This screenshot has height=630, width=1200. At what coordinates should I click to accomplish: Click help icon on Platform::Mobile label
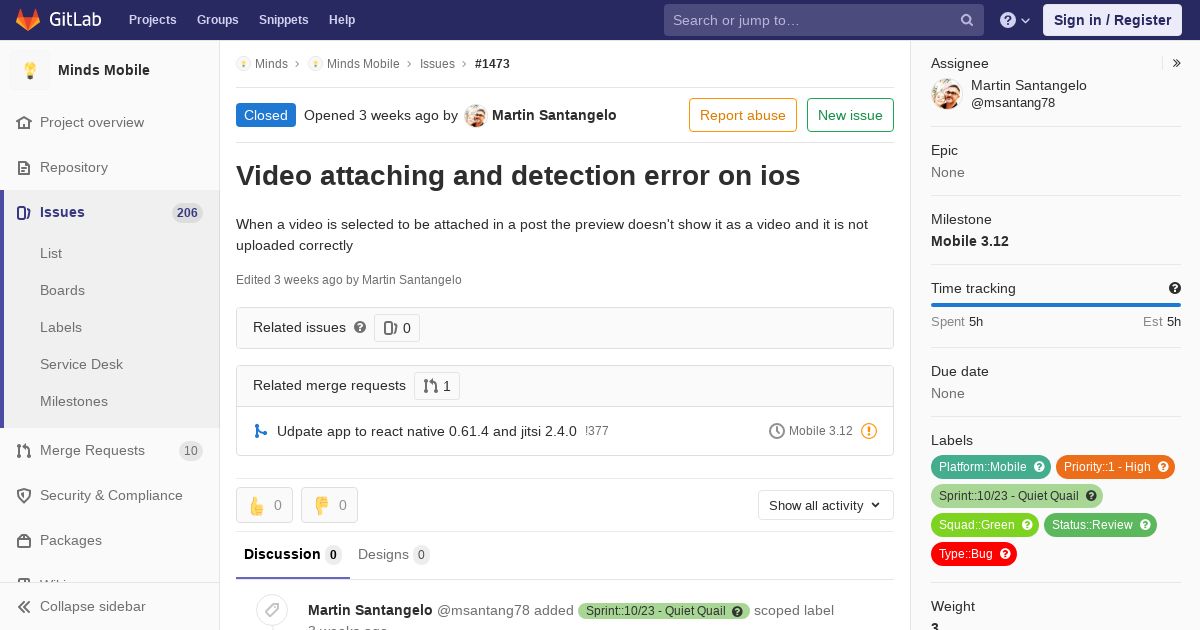pos(1039,467)
